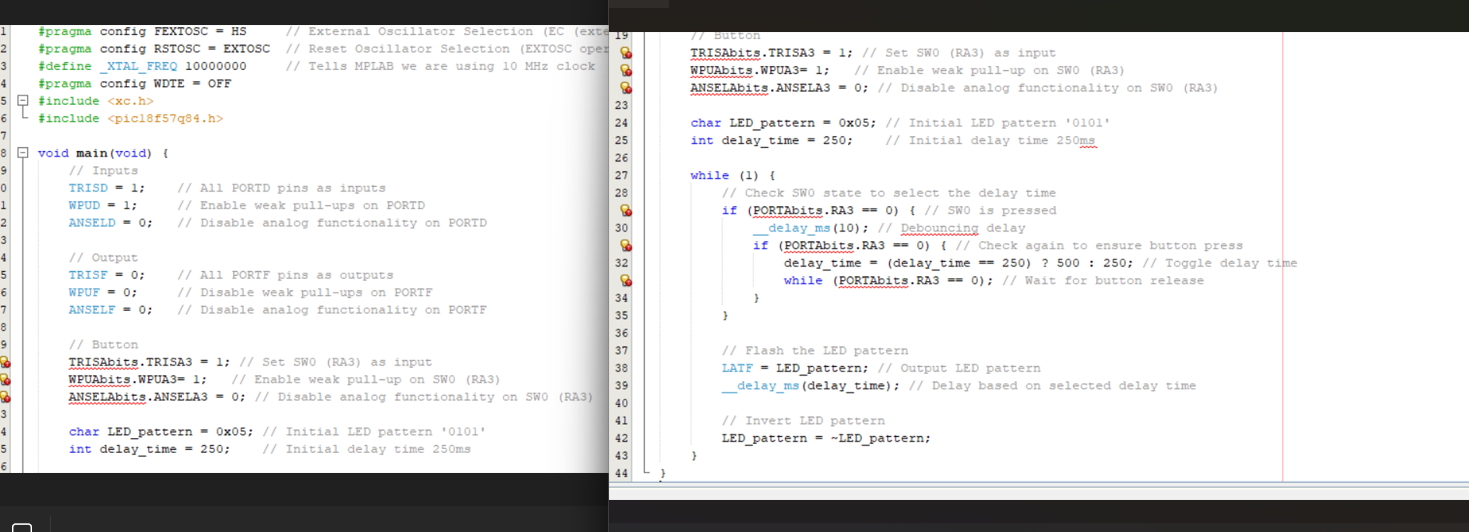Click the '__delay_ms(10);' call

point(811,228)
